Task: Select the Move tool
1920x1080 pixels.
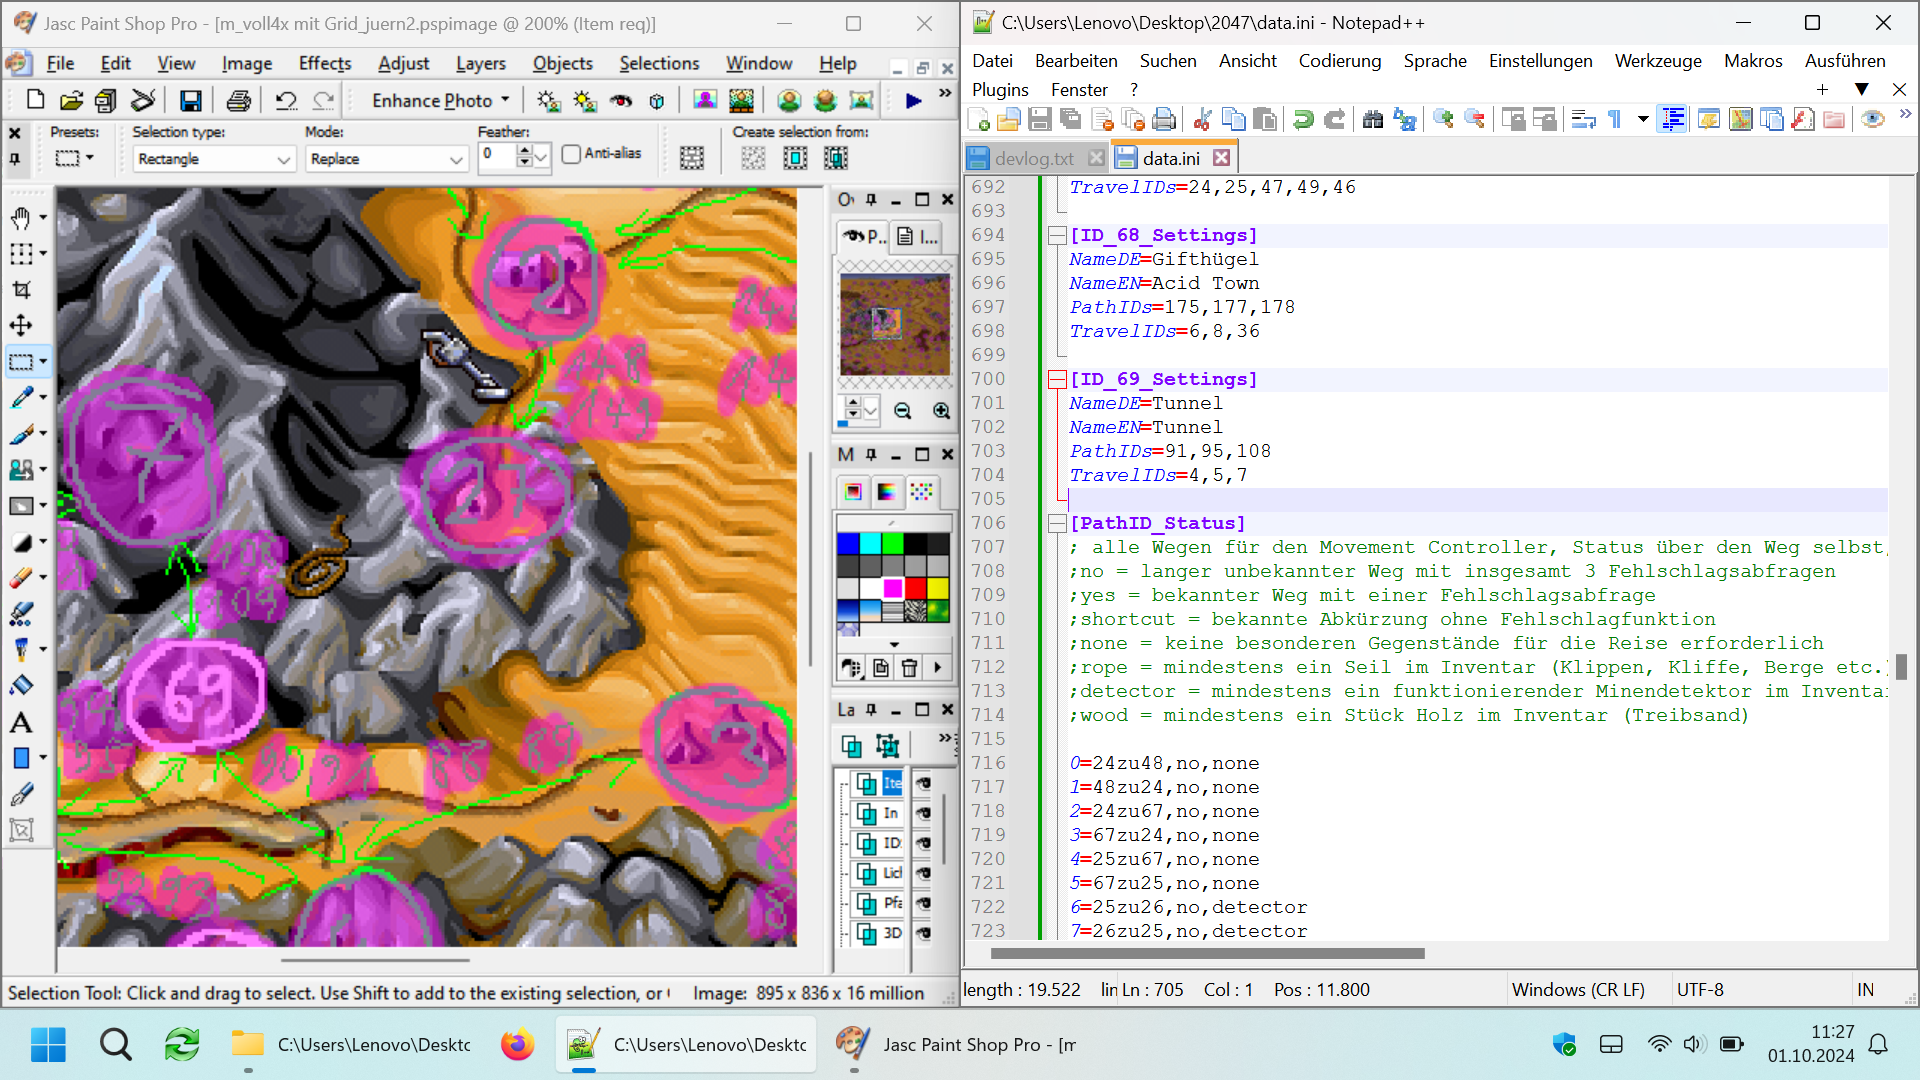Action: [x=21, y=325]
